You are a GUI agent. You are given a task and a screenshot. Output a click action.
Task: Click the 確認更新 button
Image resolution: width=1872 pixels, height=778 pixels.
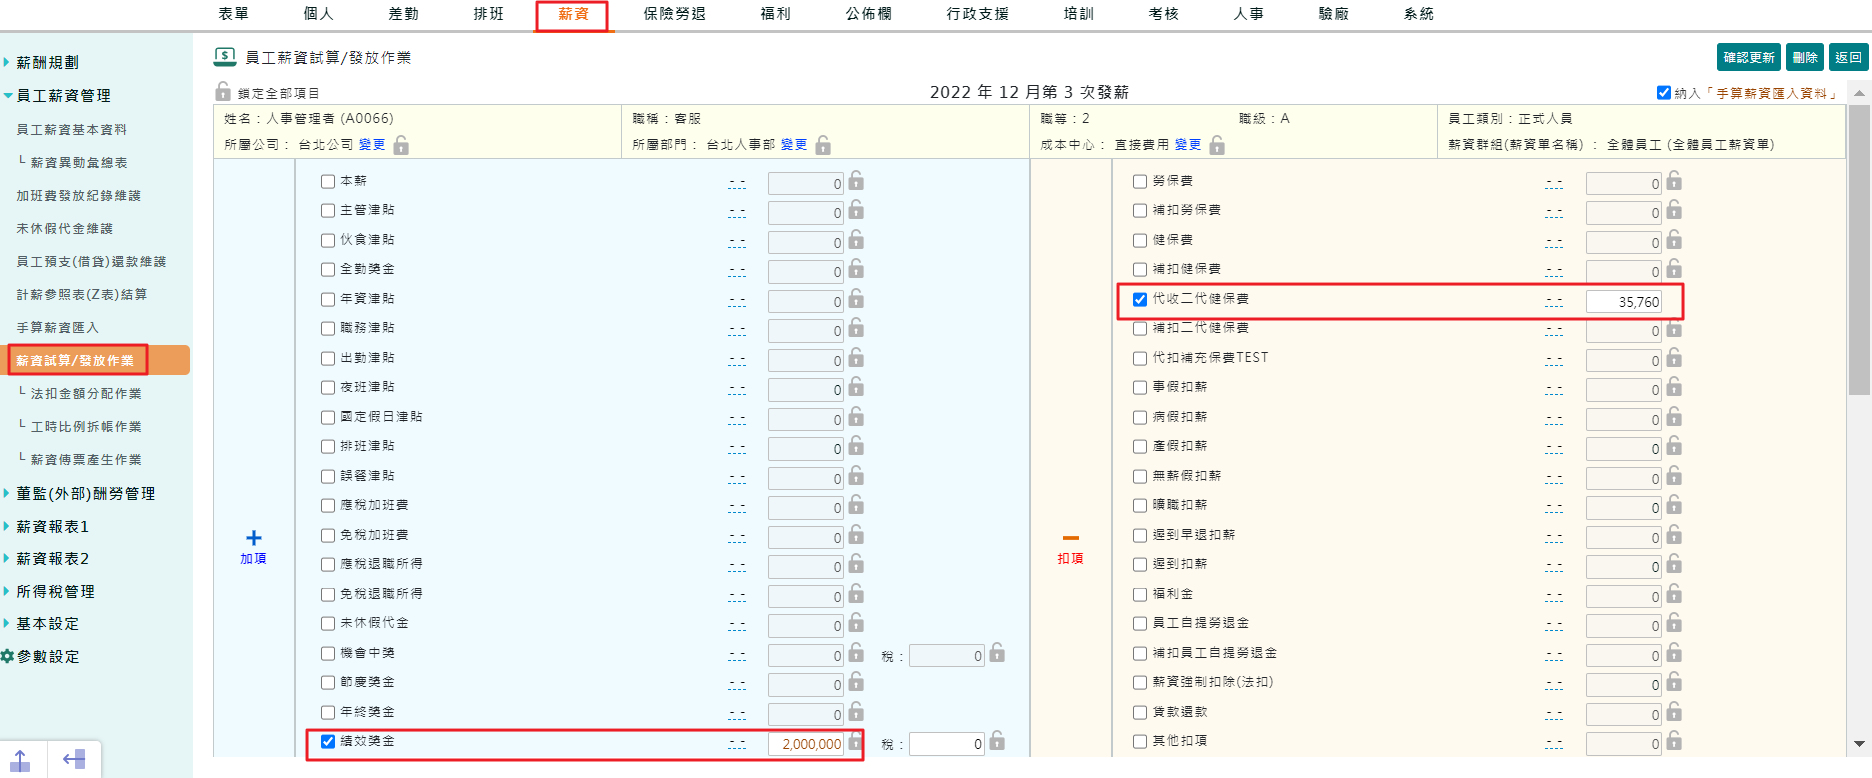click(1749, 58)
